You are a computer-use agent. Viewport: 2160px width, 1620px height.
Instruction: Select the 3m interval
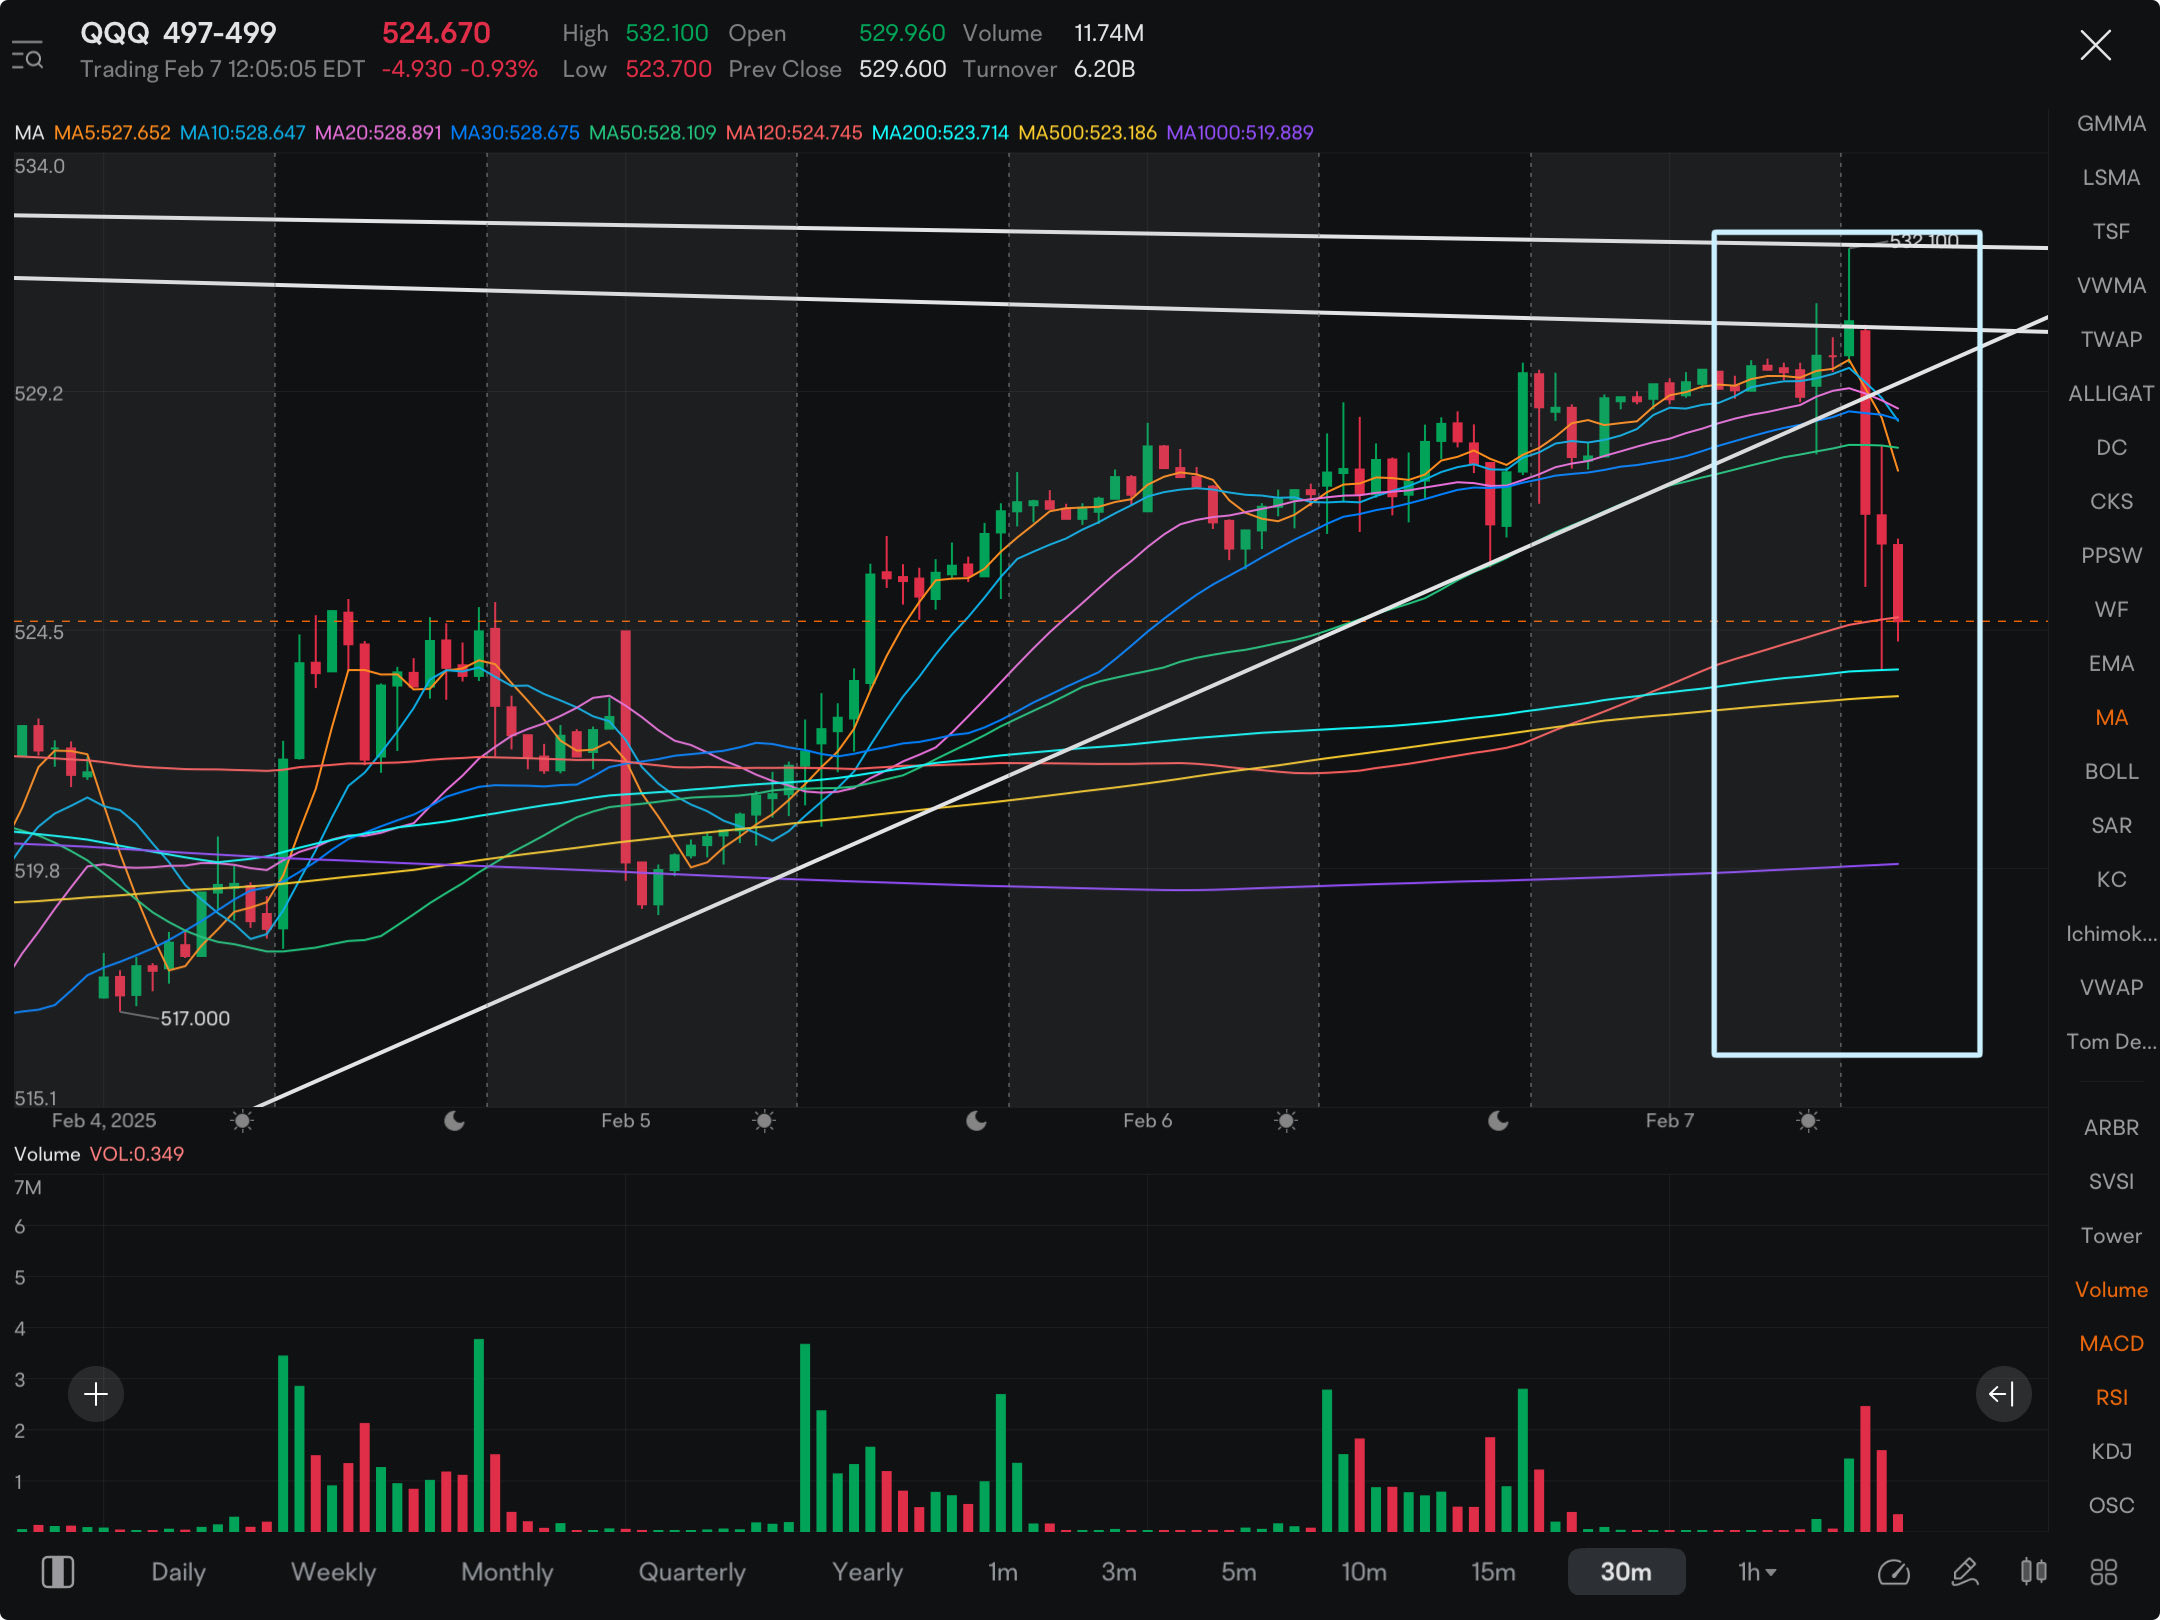[x=1118, y=1572]
